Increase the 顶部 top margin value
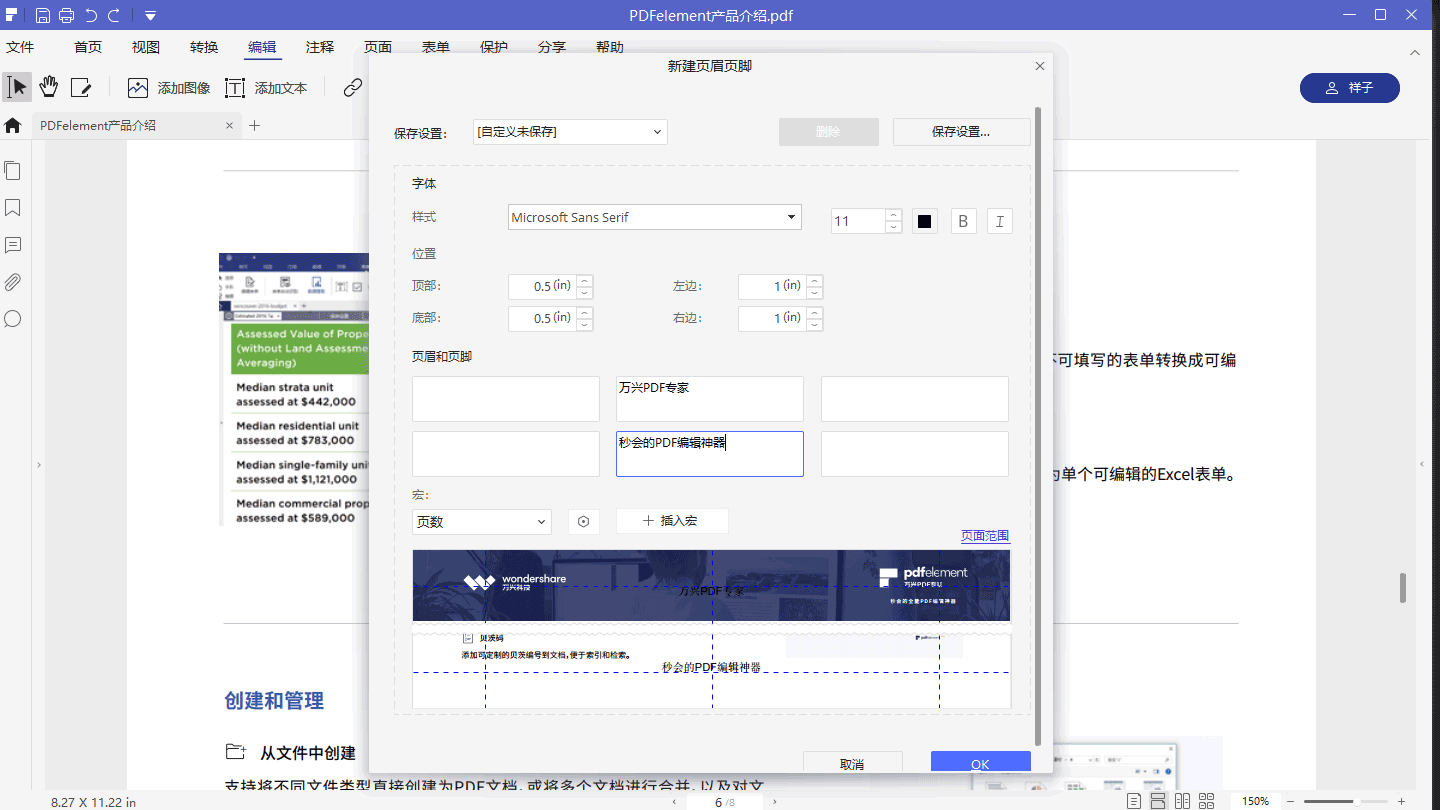 [x=585, y=281]
